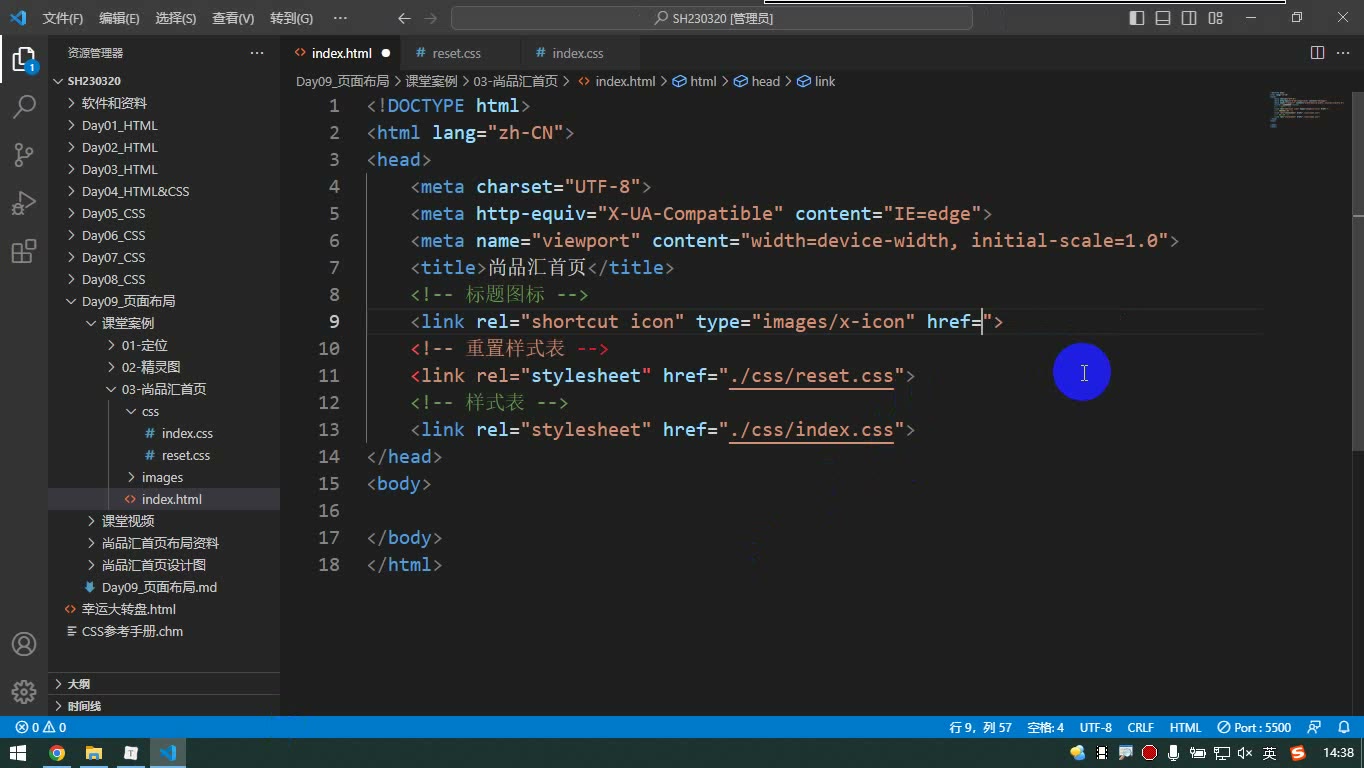Expand the 软件和资料 folder
Image resolution: width=1364 pixels, height=768 pixels.
[x=164, y=103]
